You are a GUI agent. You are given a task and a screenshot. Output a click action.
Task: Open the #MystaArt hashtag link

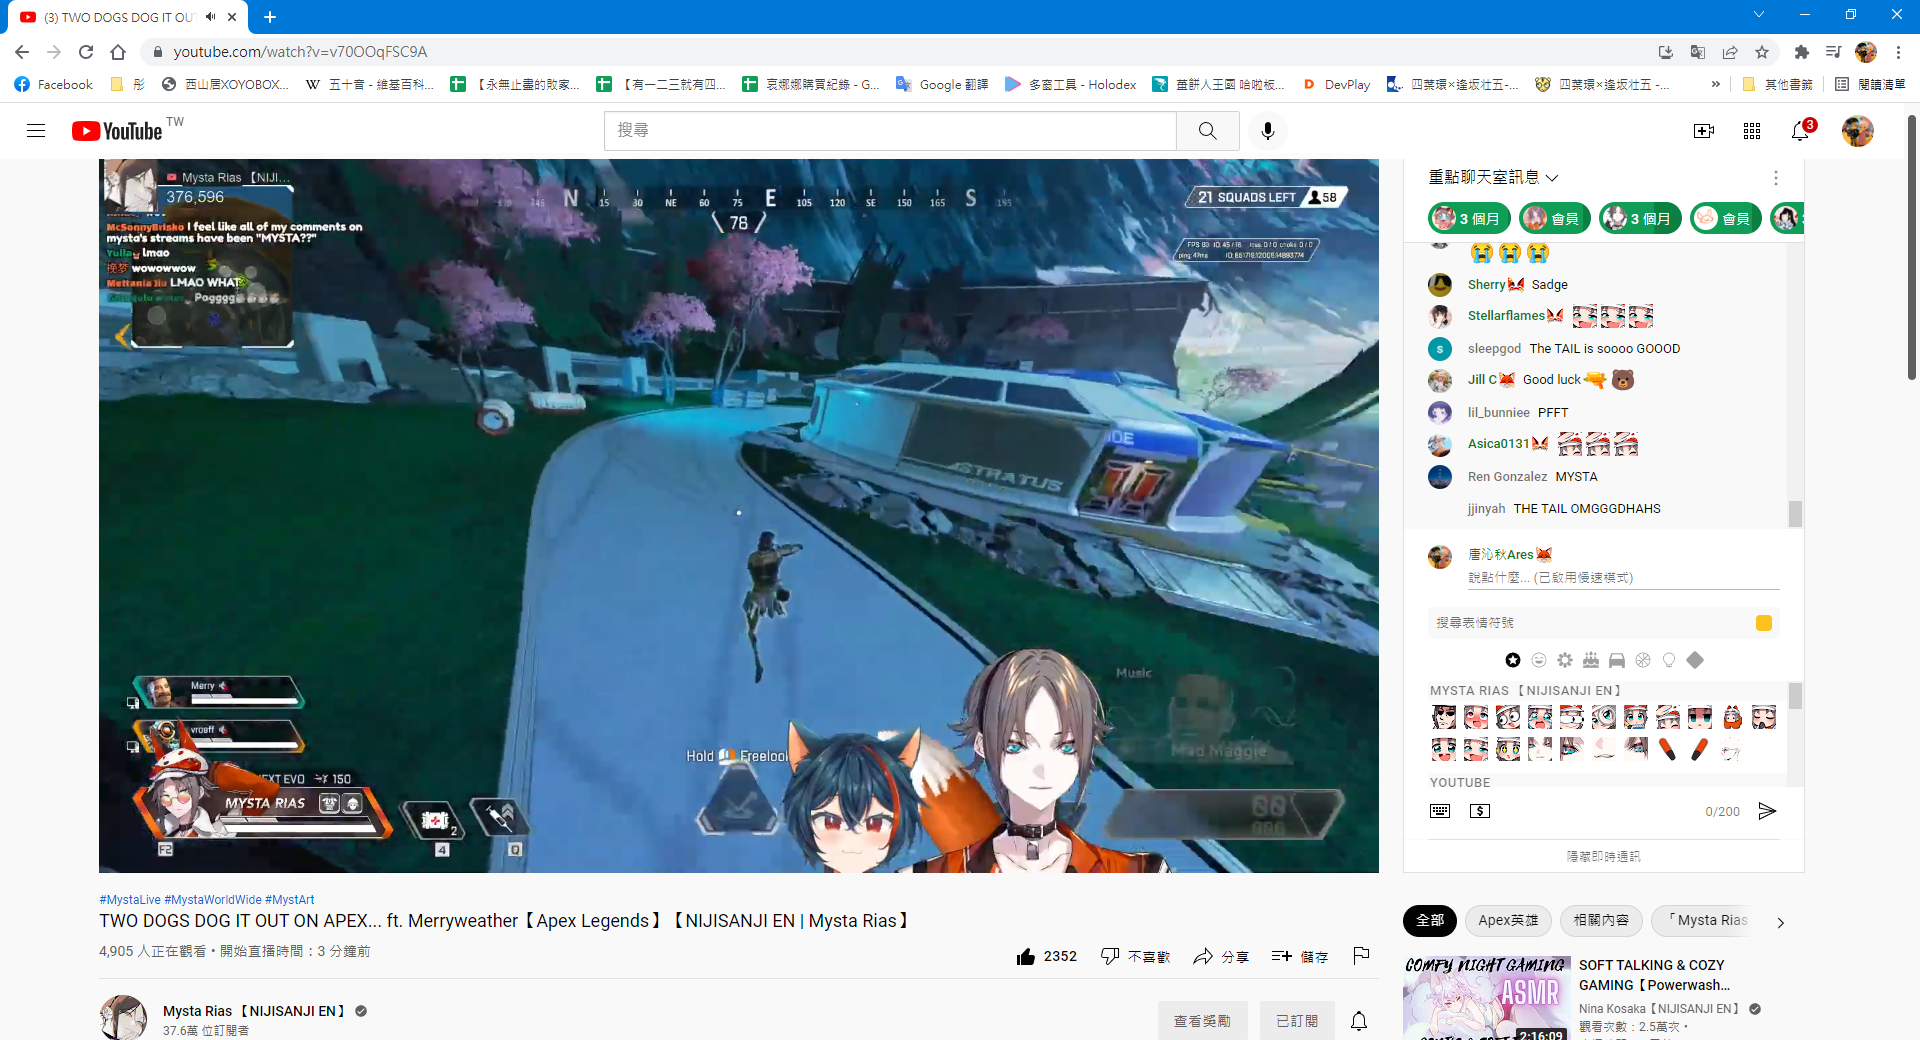[x=290, y=900]
